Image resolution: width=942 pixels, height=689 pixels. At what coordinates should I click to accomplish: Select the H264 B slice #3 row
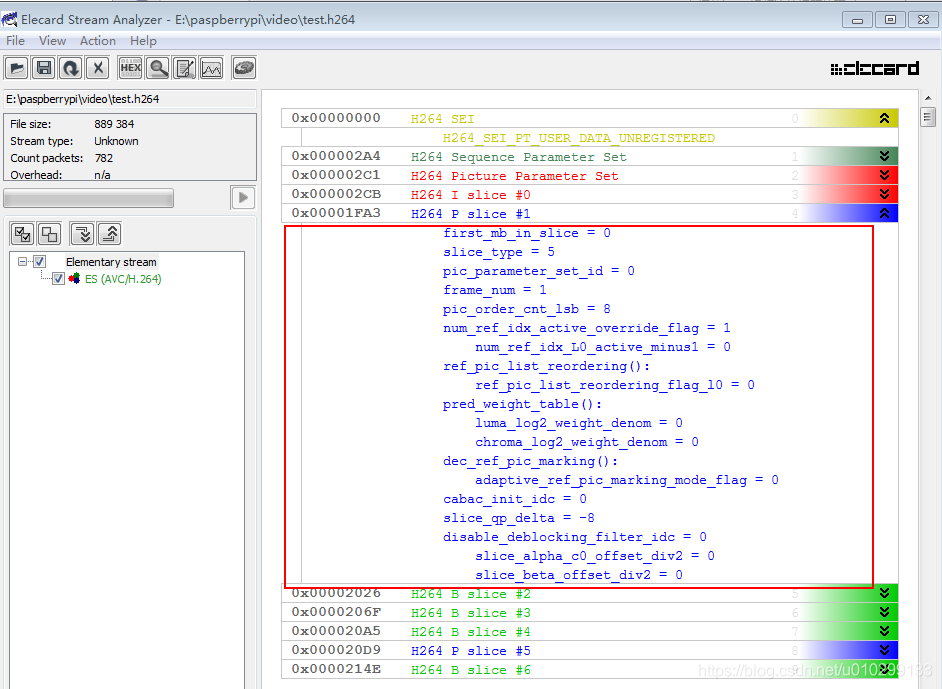[x=589, y=612]
